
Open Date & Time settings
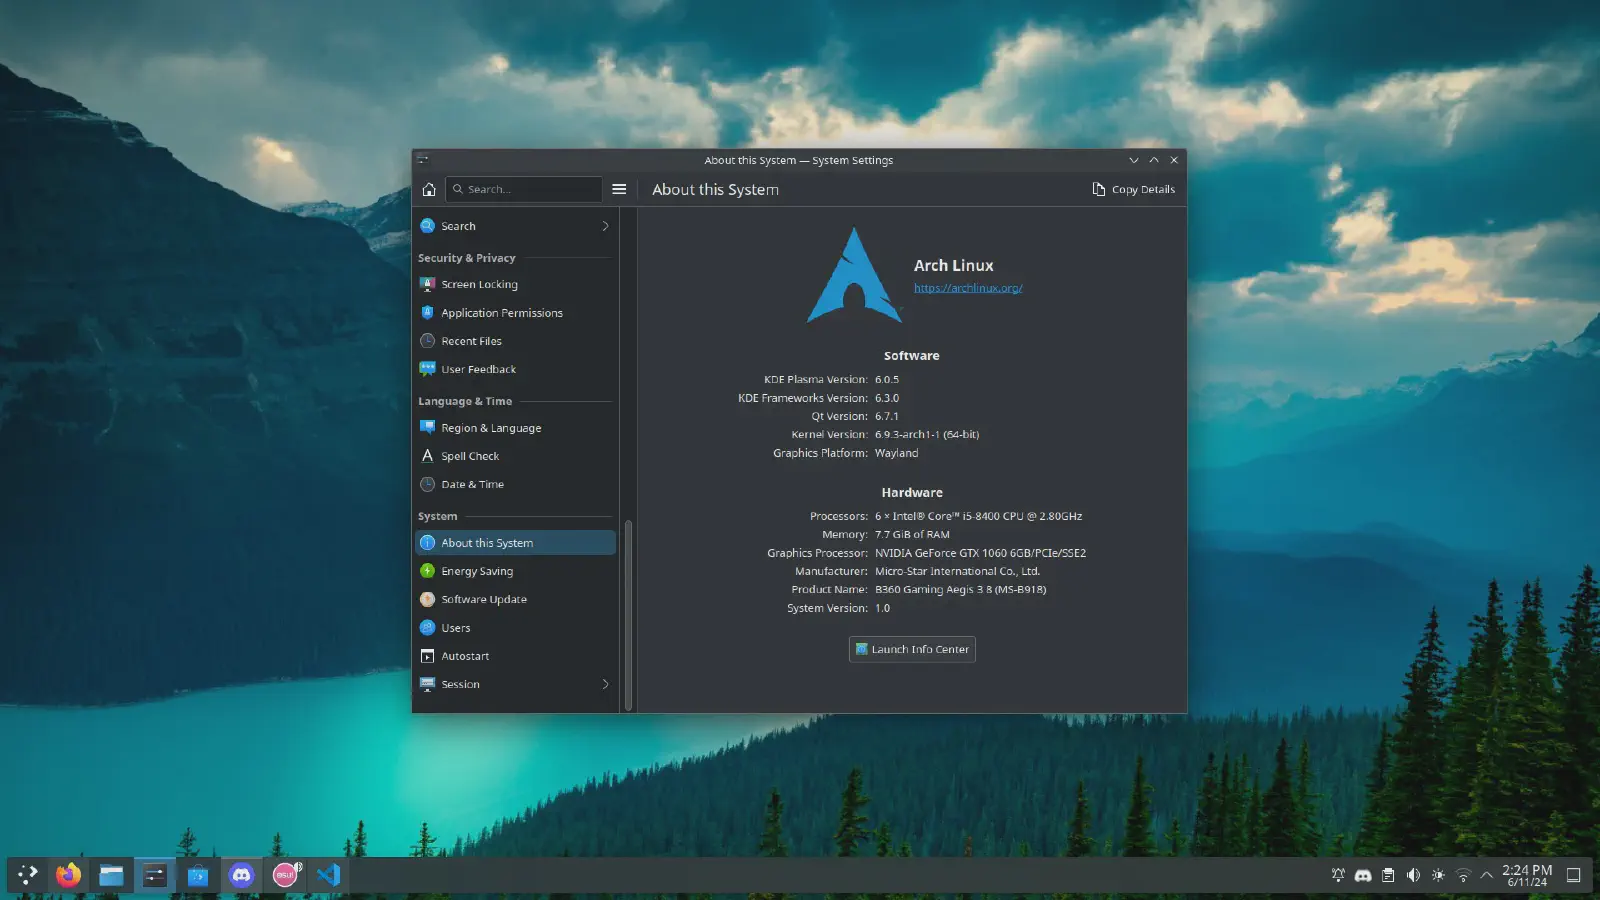(x=515, y=484)
